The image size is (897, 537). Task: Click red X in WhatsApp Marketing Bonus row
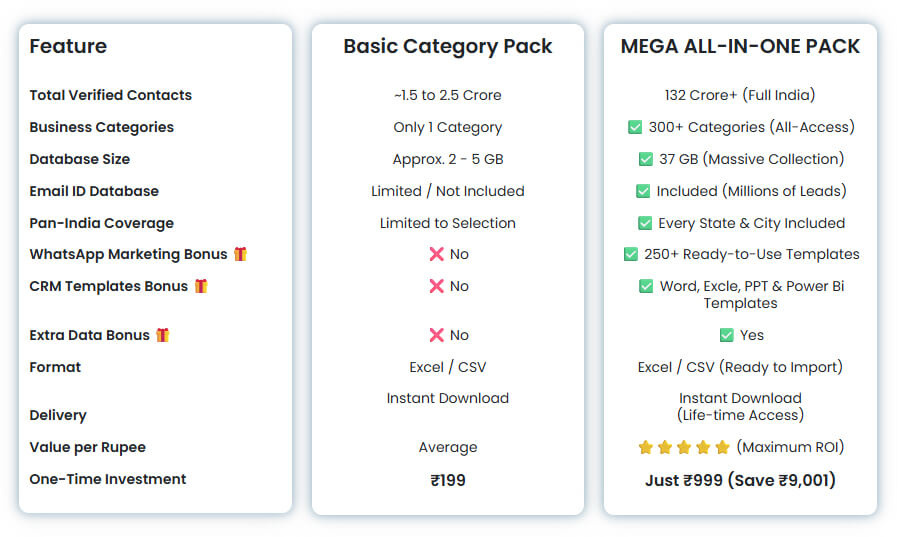pyautogui.click(x=436, y=255)
